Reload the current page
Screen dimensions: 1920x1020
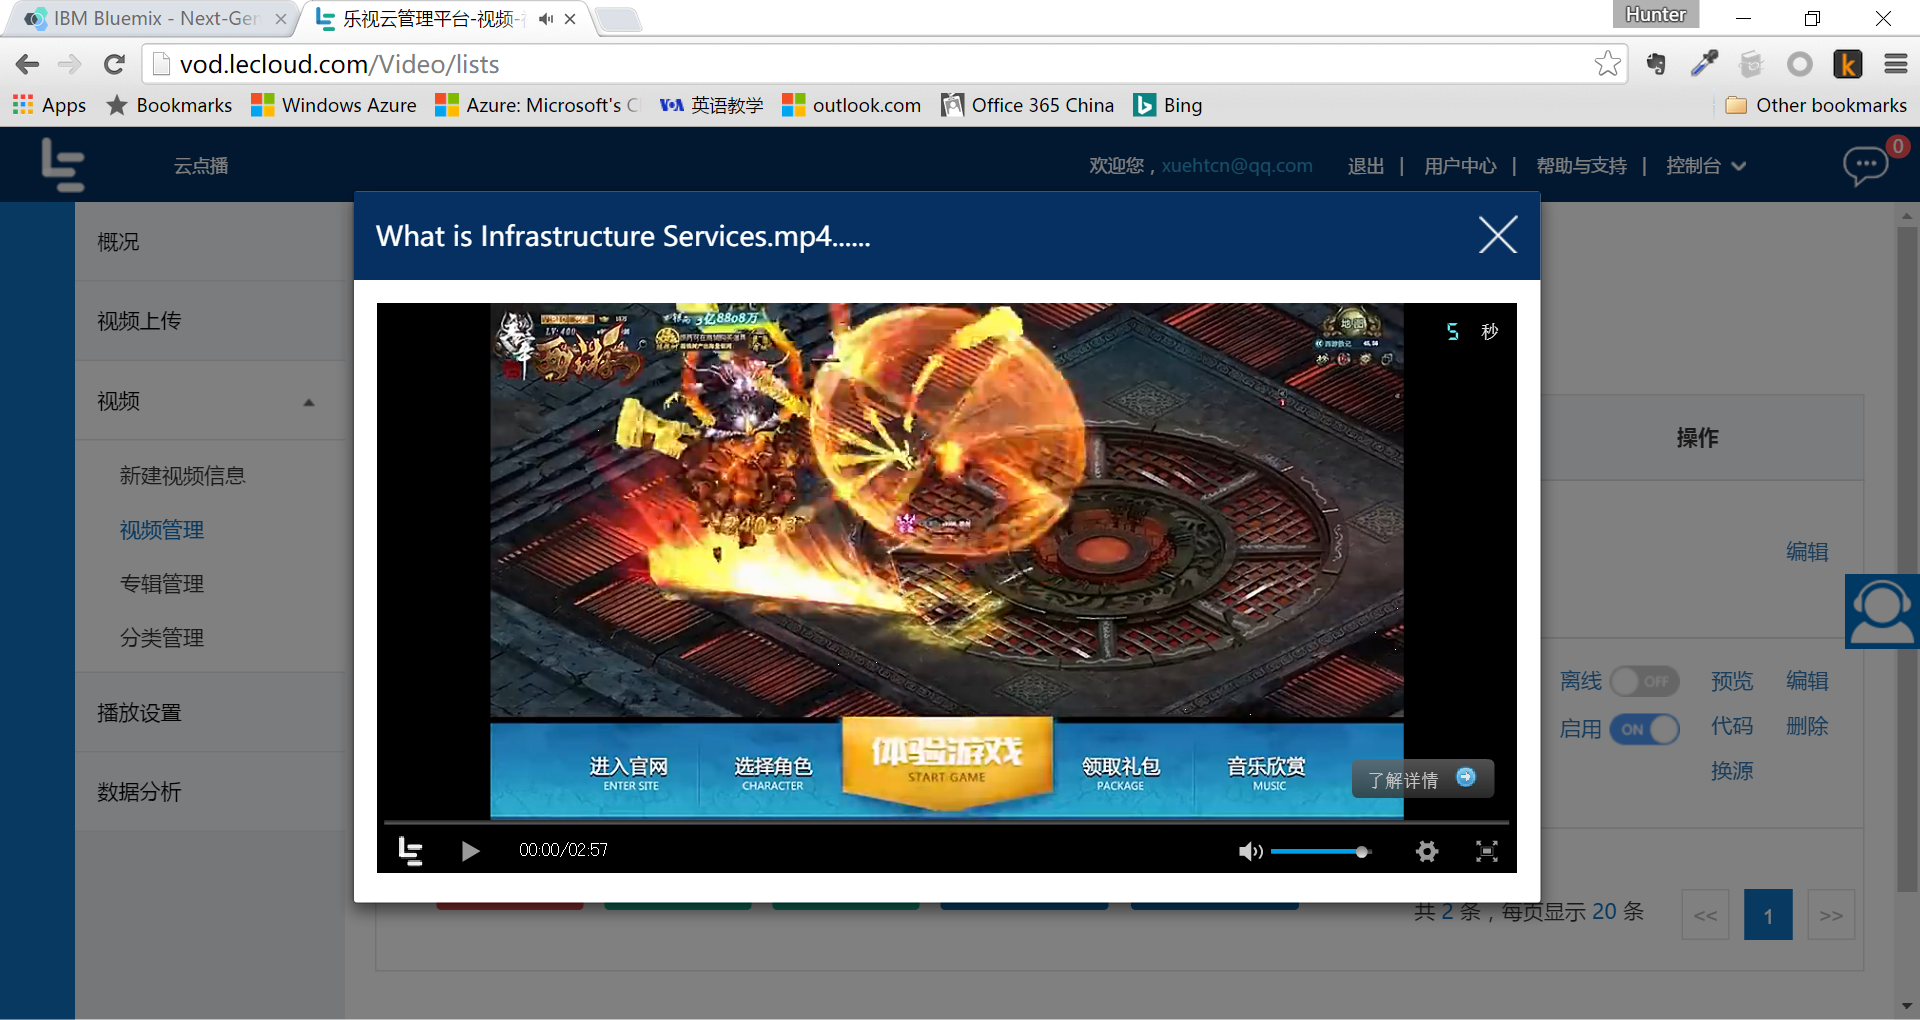pyautogui.click(x=114, y=64)
